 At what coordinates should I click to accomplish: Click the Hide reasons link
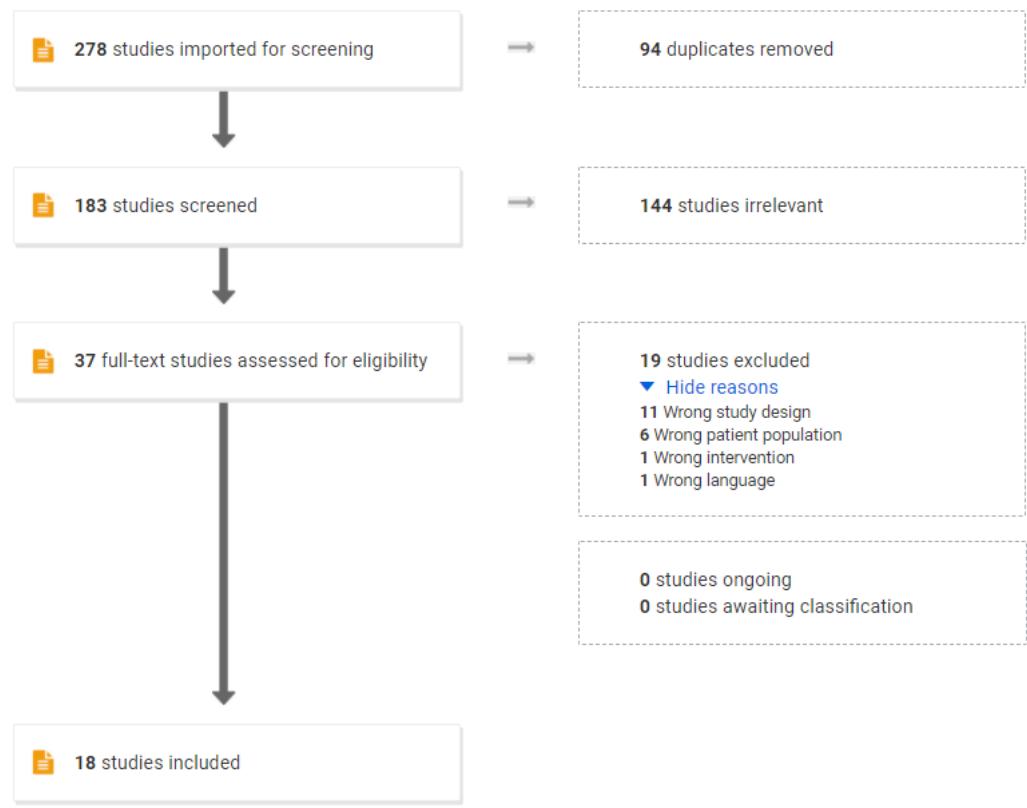721,387
